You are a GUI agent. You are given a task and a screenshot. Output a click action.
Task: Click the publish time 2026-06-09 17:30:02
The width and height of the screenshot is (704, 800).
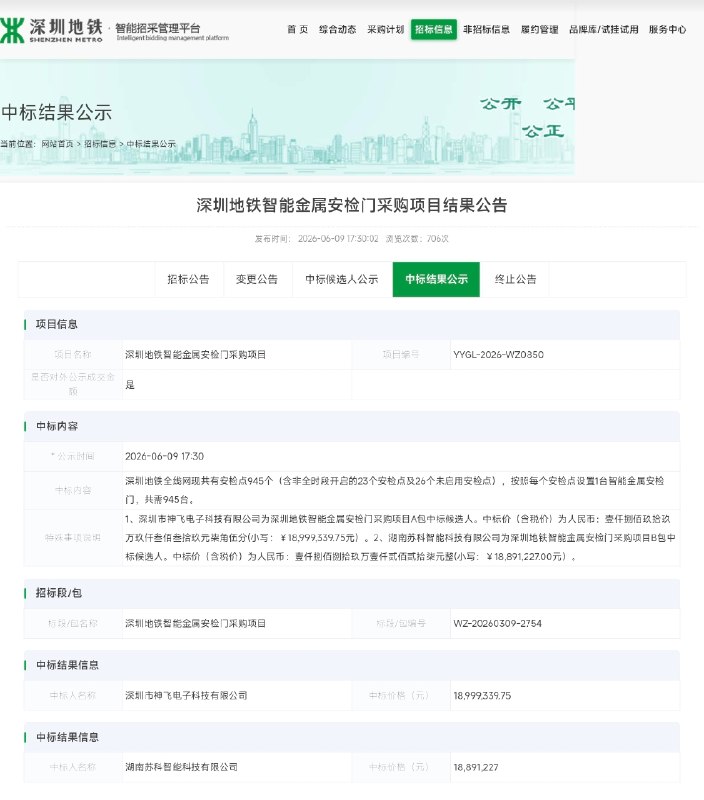click(338, 239)
